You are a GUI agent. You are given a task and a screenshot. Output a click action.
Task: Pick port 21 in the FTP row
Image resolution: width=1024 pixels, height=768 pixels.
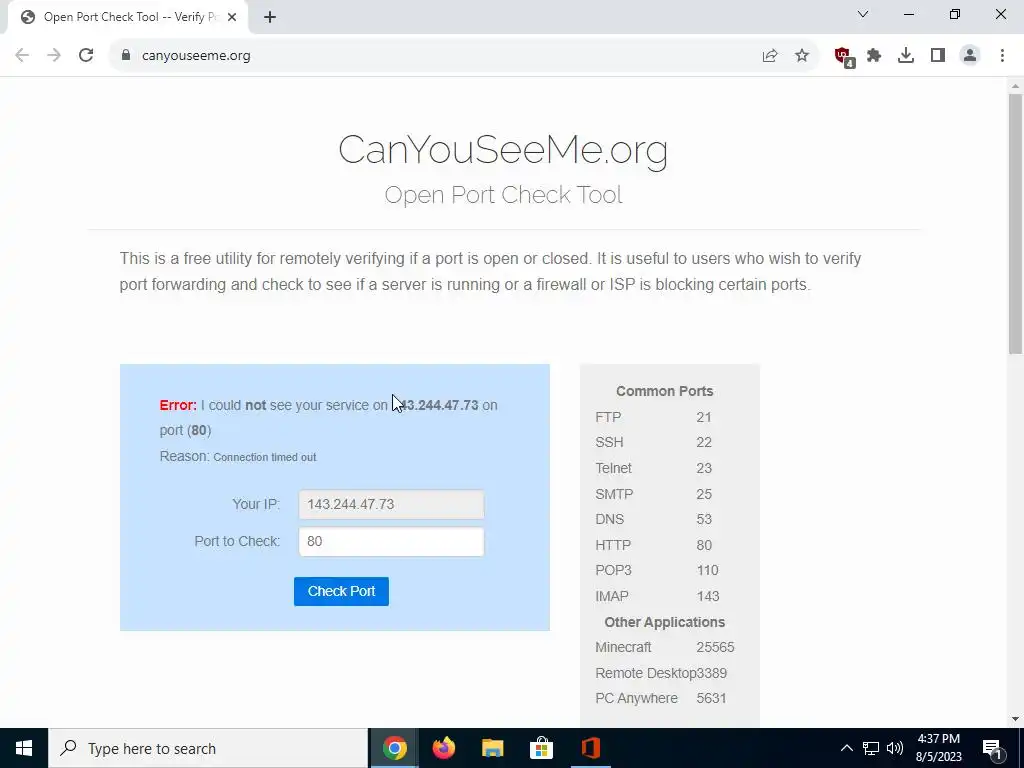pos(703,417)
